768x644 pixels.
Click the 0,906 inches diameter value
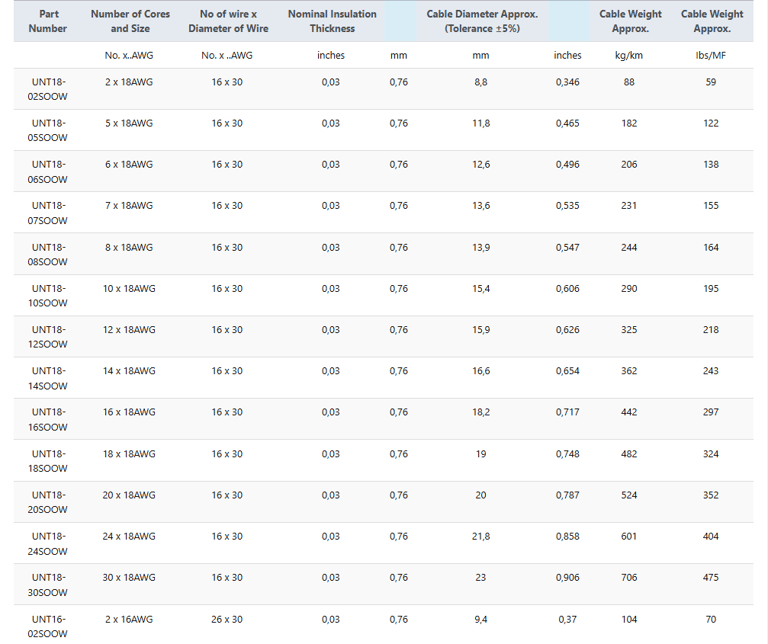coord(567,577)
